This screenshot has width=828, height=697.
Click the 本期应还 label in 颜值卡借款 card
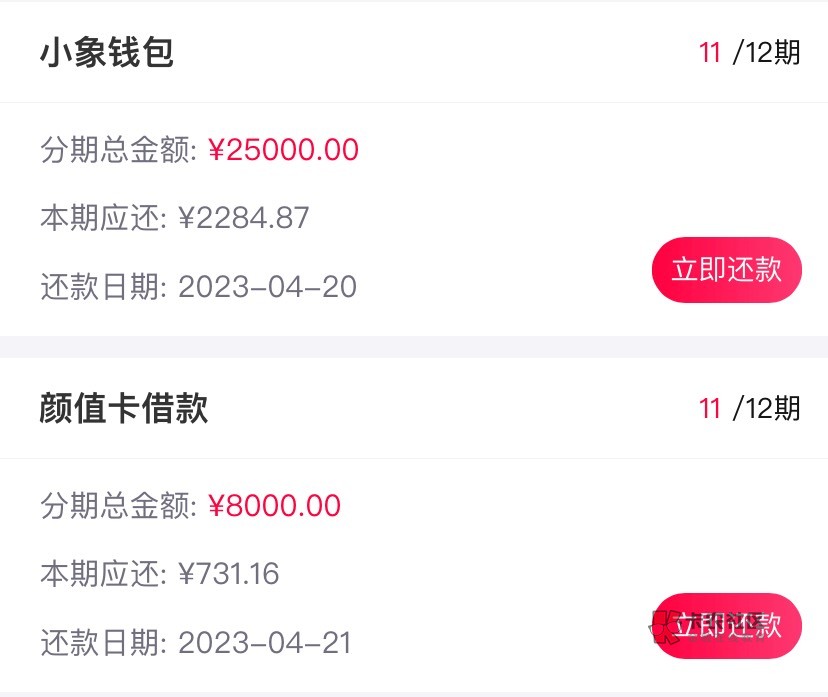103,574
